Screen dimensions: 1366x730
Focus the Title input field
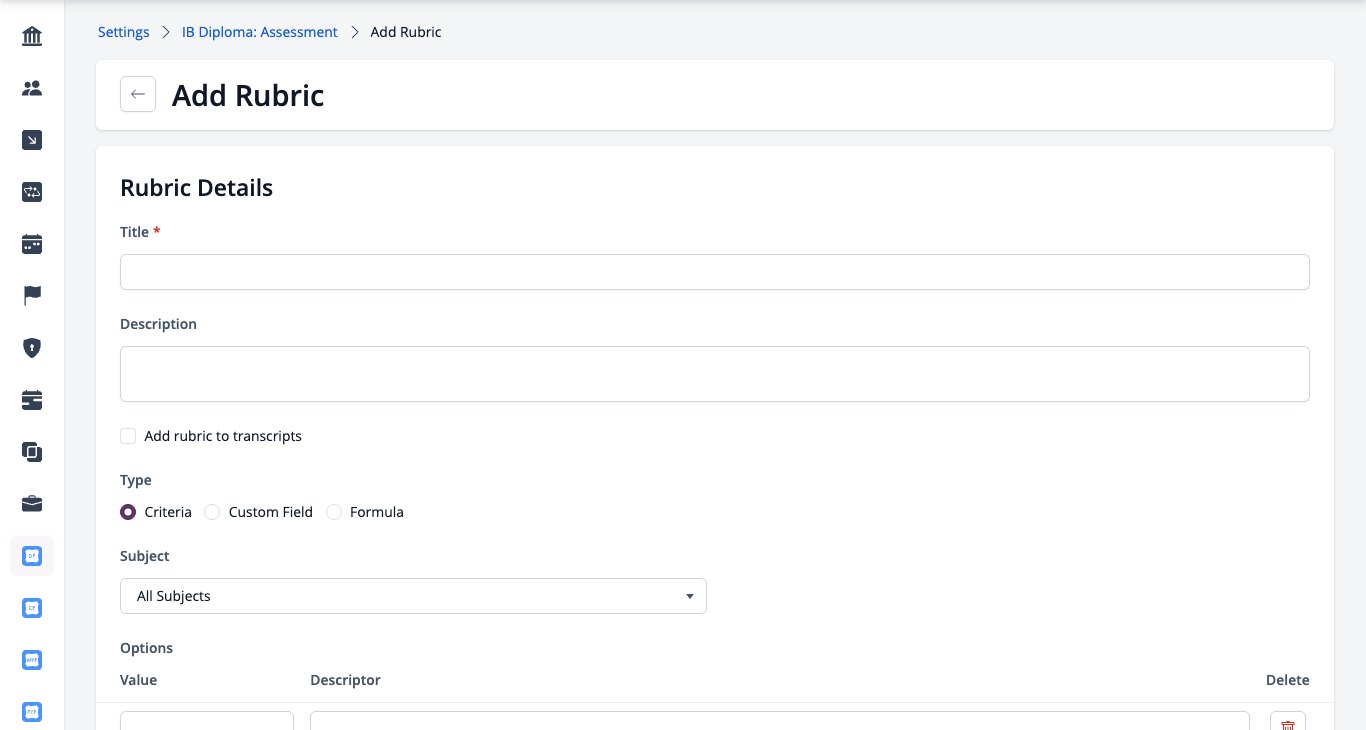coord(715,272)
